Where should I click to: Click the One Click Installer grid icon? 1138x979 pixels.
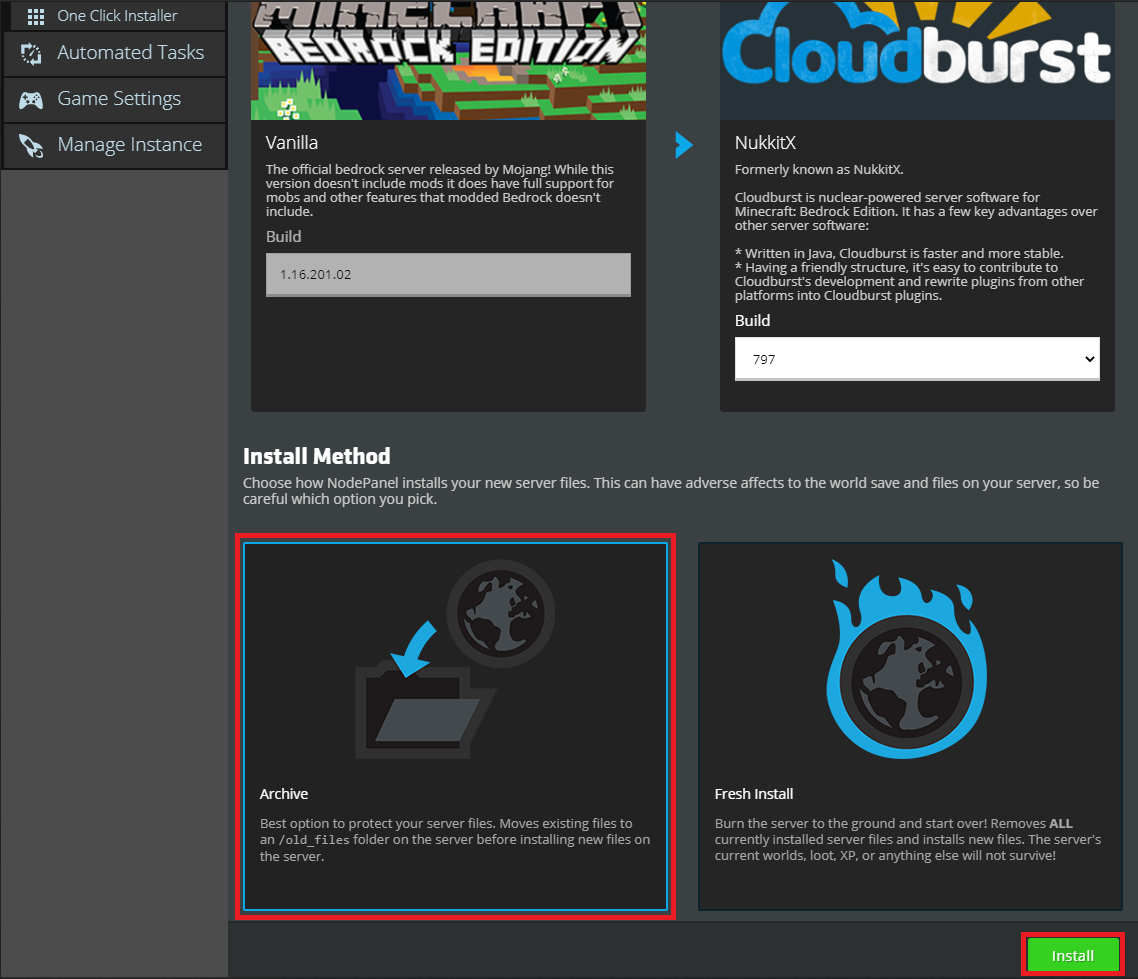[x=36, y=15]
